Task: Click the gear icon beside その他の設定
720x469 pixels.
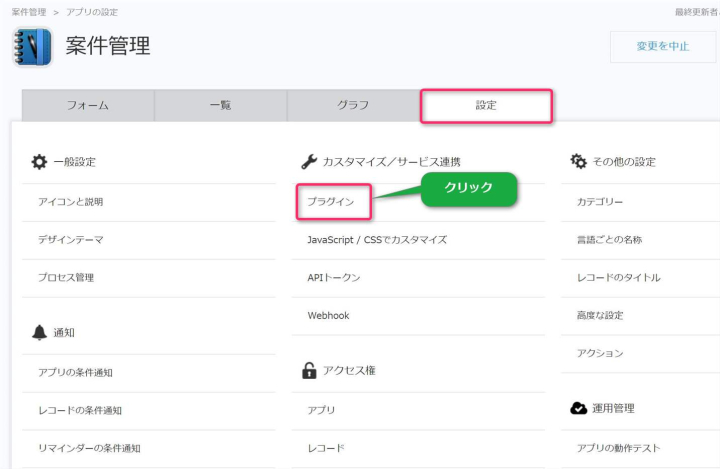Action: [x=578, y=161]
